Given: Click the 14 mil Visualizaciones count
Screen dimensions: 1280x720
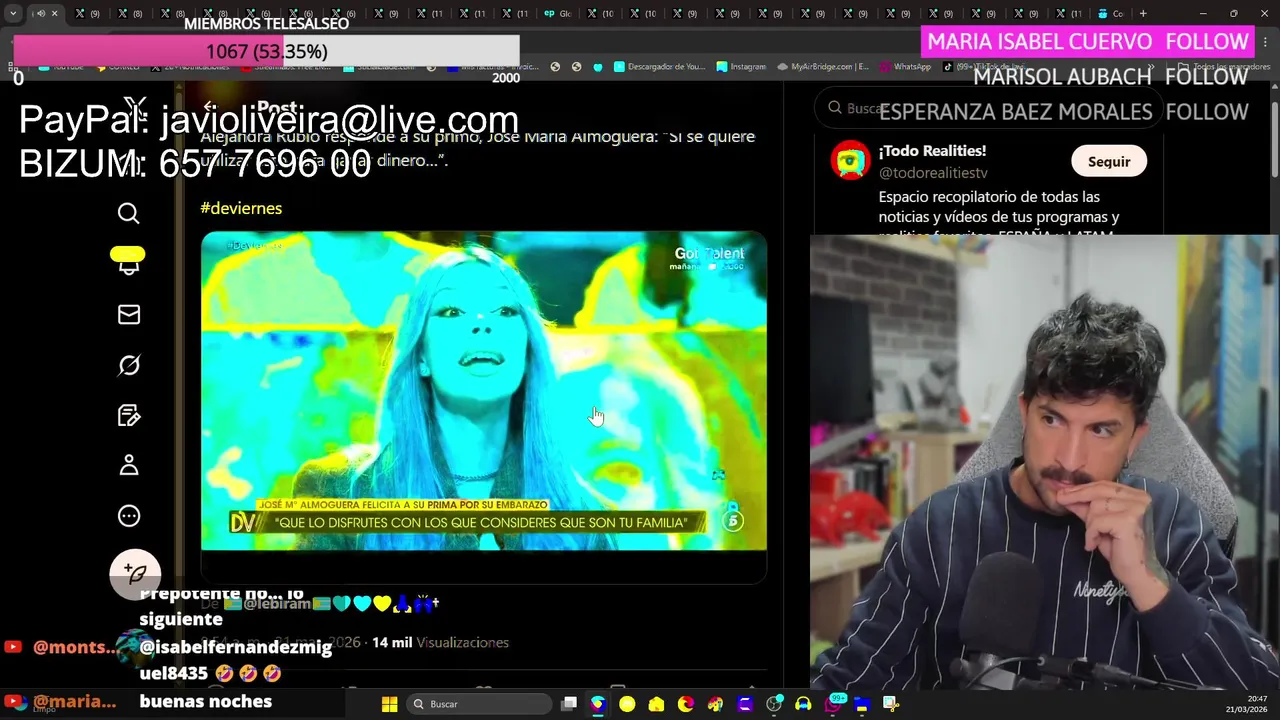Looking at the screenshot, I should click(x=440, y=643).
